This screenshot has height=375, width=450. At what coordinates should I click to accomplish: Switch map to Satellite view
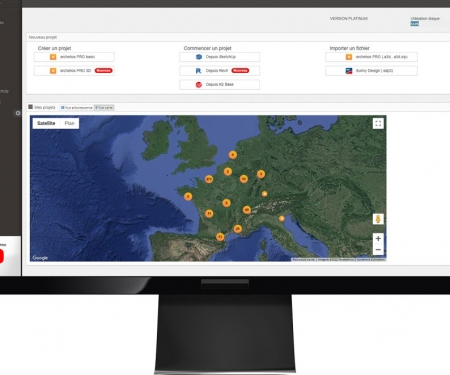(x=46, y=123)
